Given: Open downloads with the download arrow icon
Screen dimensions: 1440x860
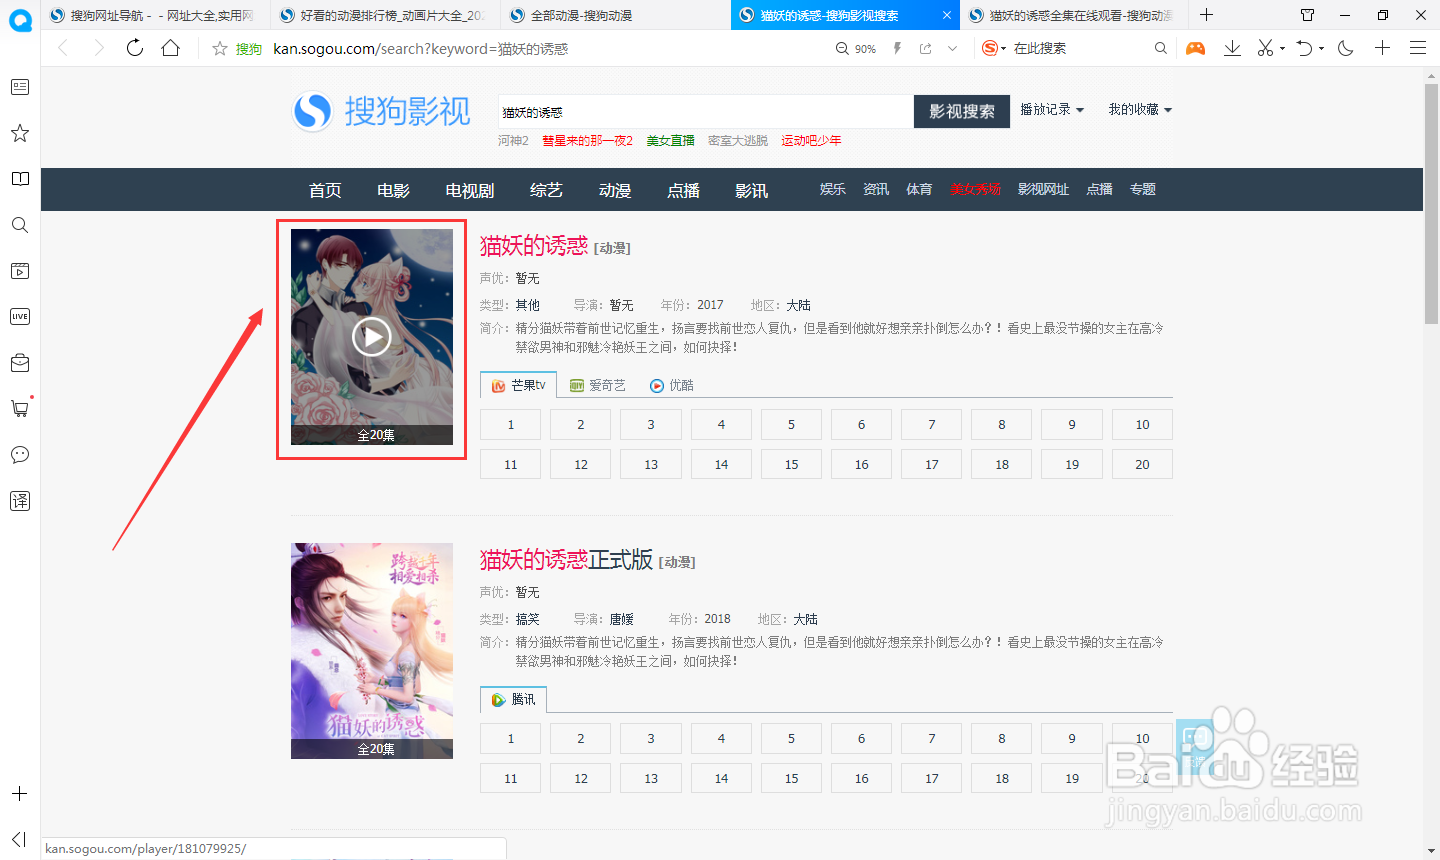Looking at the screenshot, I should (1232, 48).
